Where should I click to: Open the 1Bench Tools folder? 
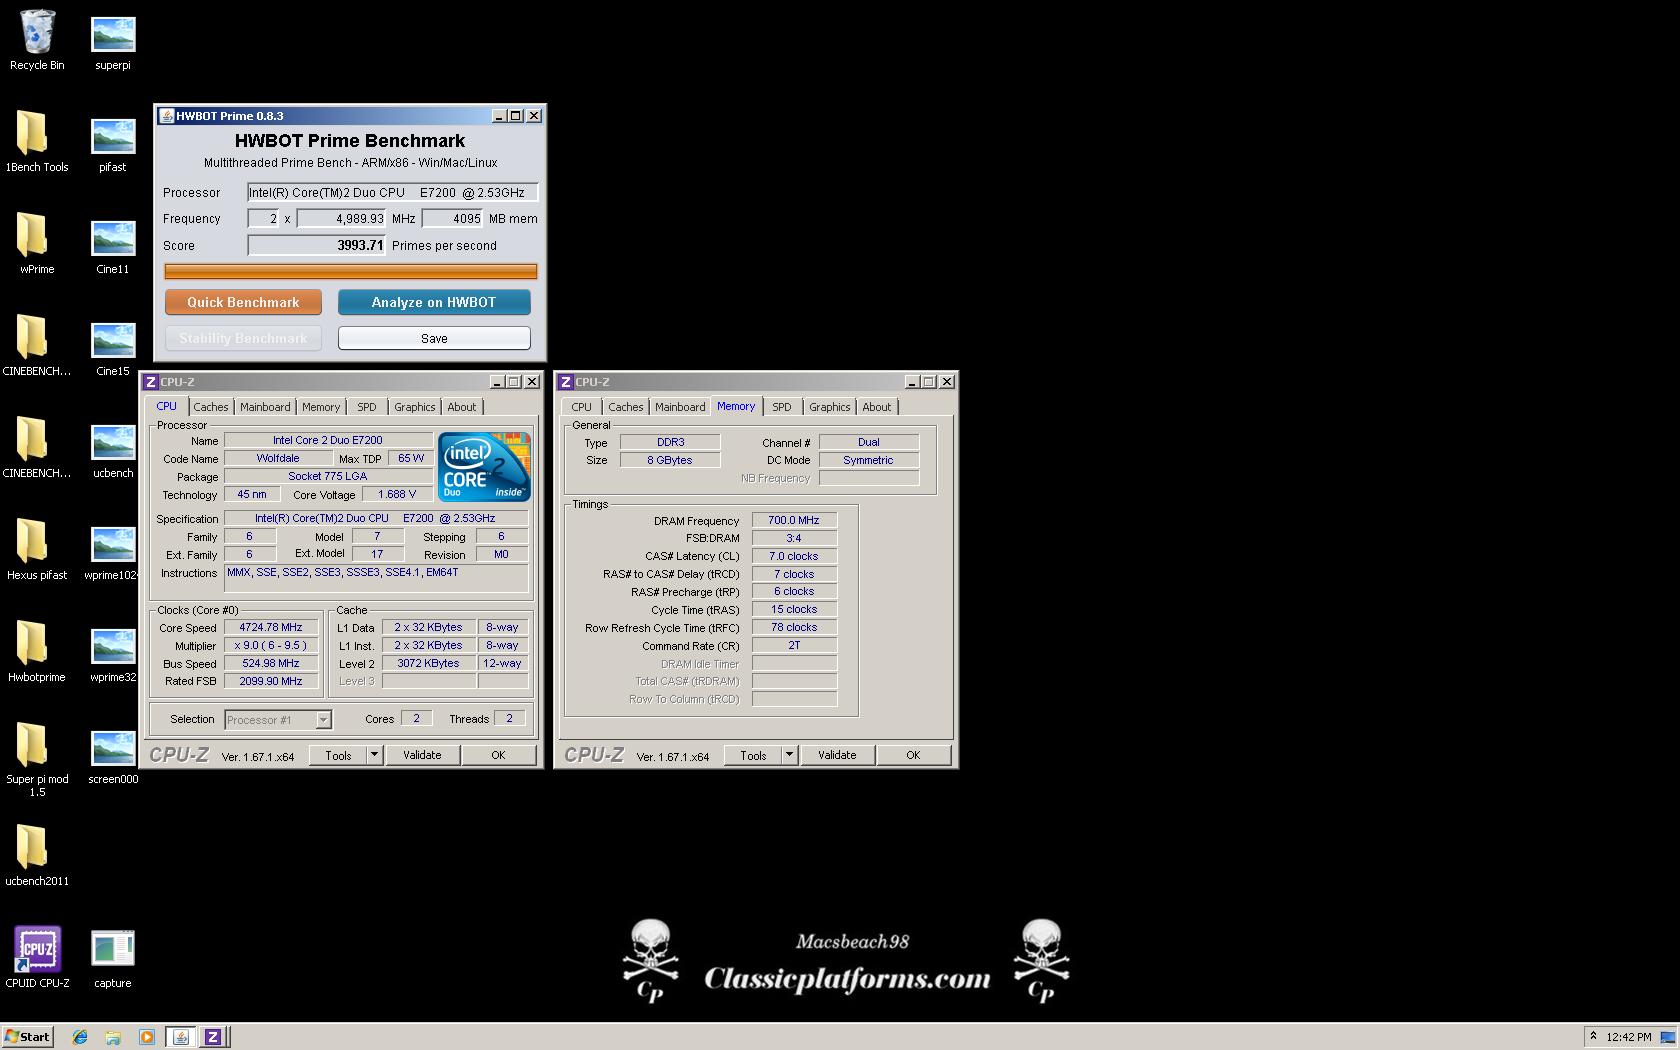[37, 142]
